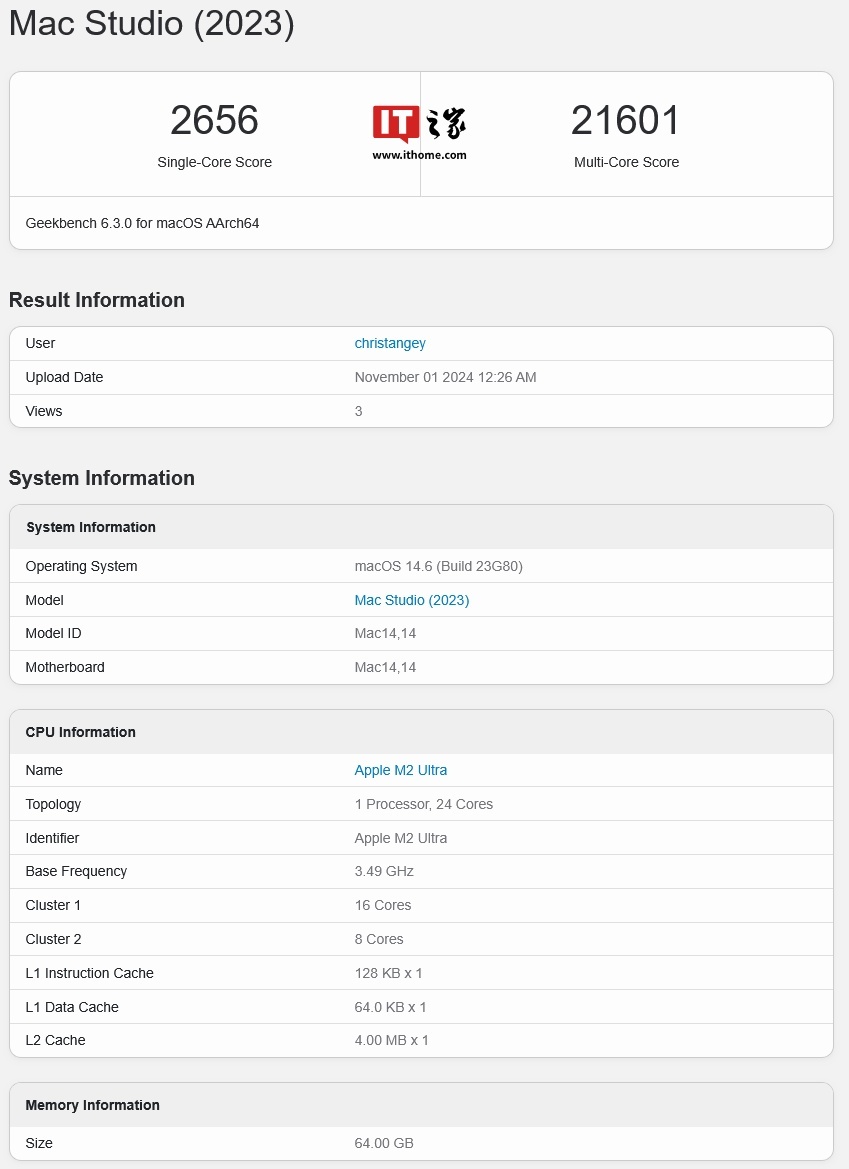Click the upload date November 01 2024
This screenshot has width=849, height=1169.
[445, 377]
